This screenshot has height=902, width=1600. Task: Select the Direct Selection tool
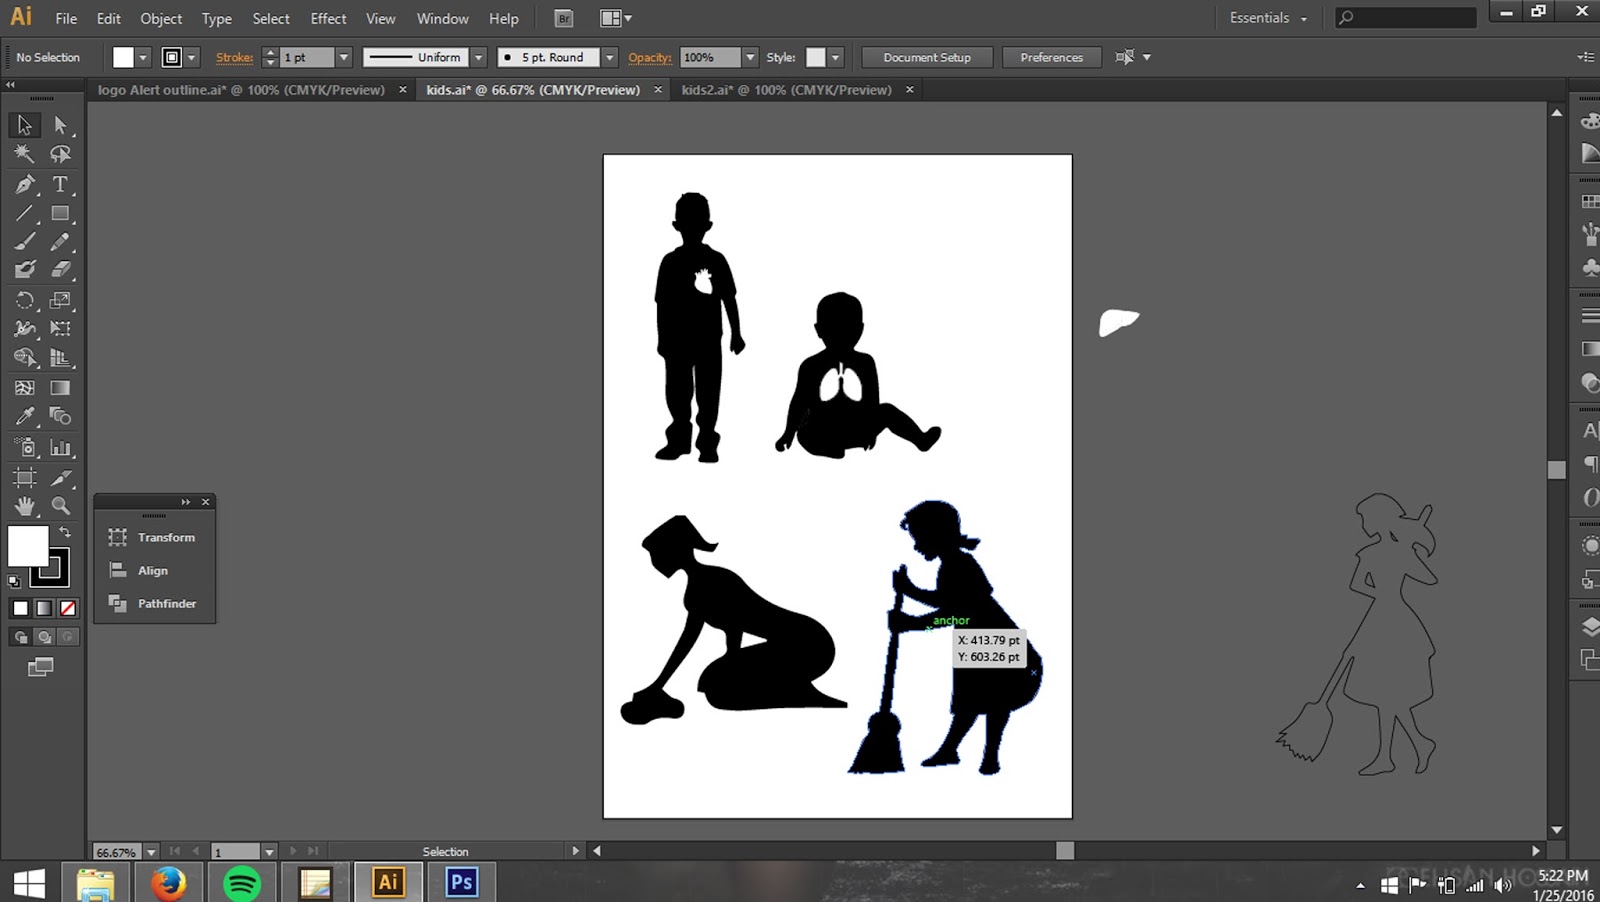coord(61,125)
